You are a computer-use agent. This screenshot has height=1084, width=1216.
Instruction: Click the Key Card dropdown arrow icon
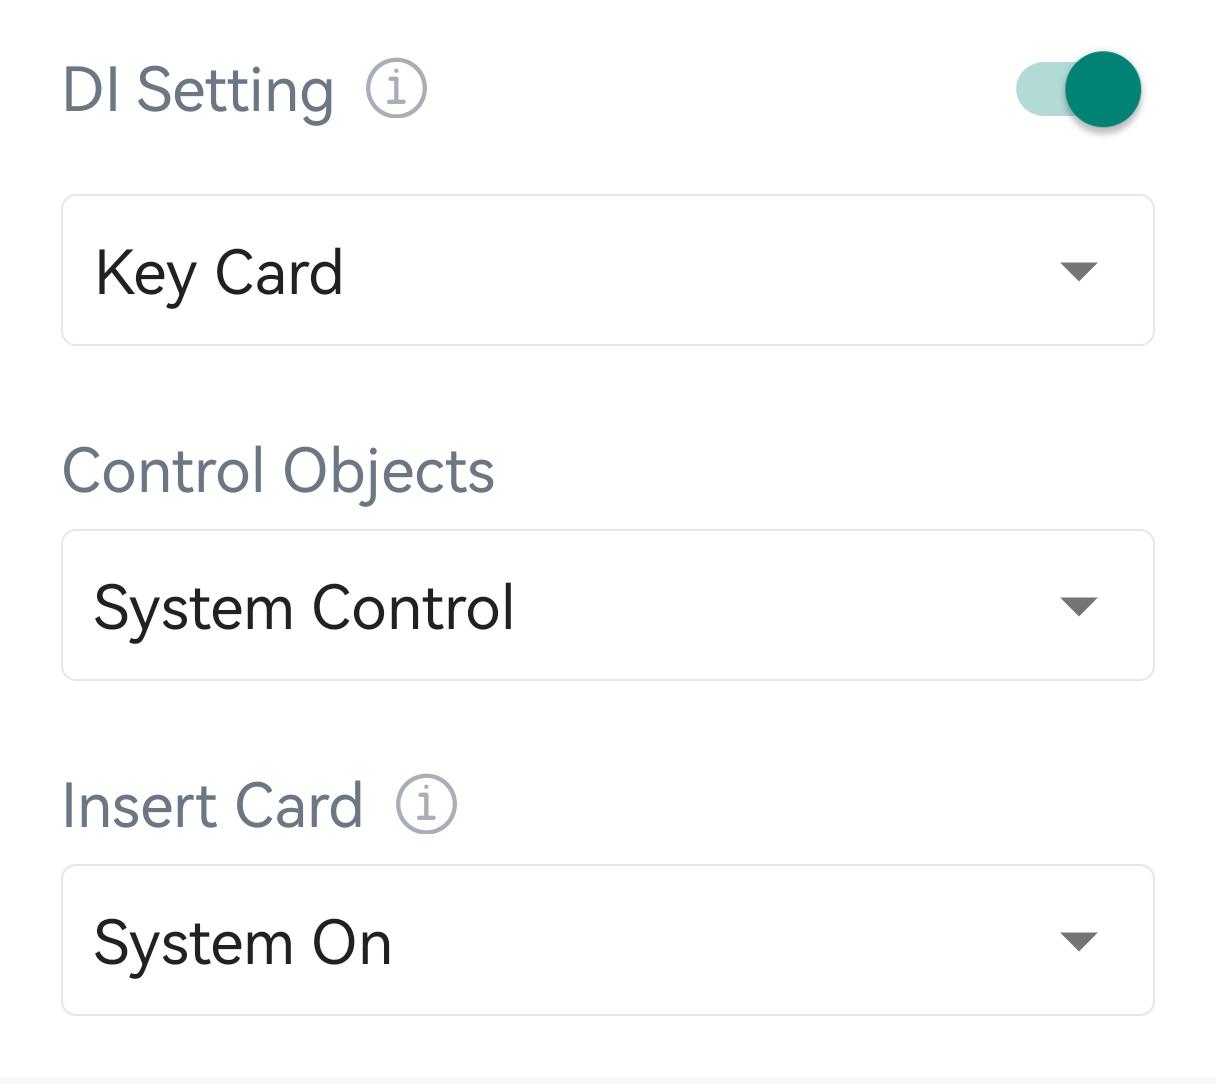1078,271
